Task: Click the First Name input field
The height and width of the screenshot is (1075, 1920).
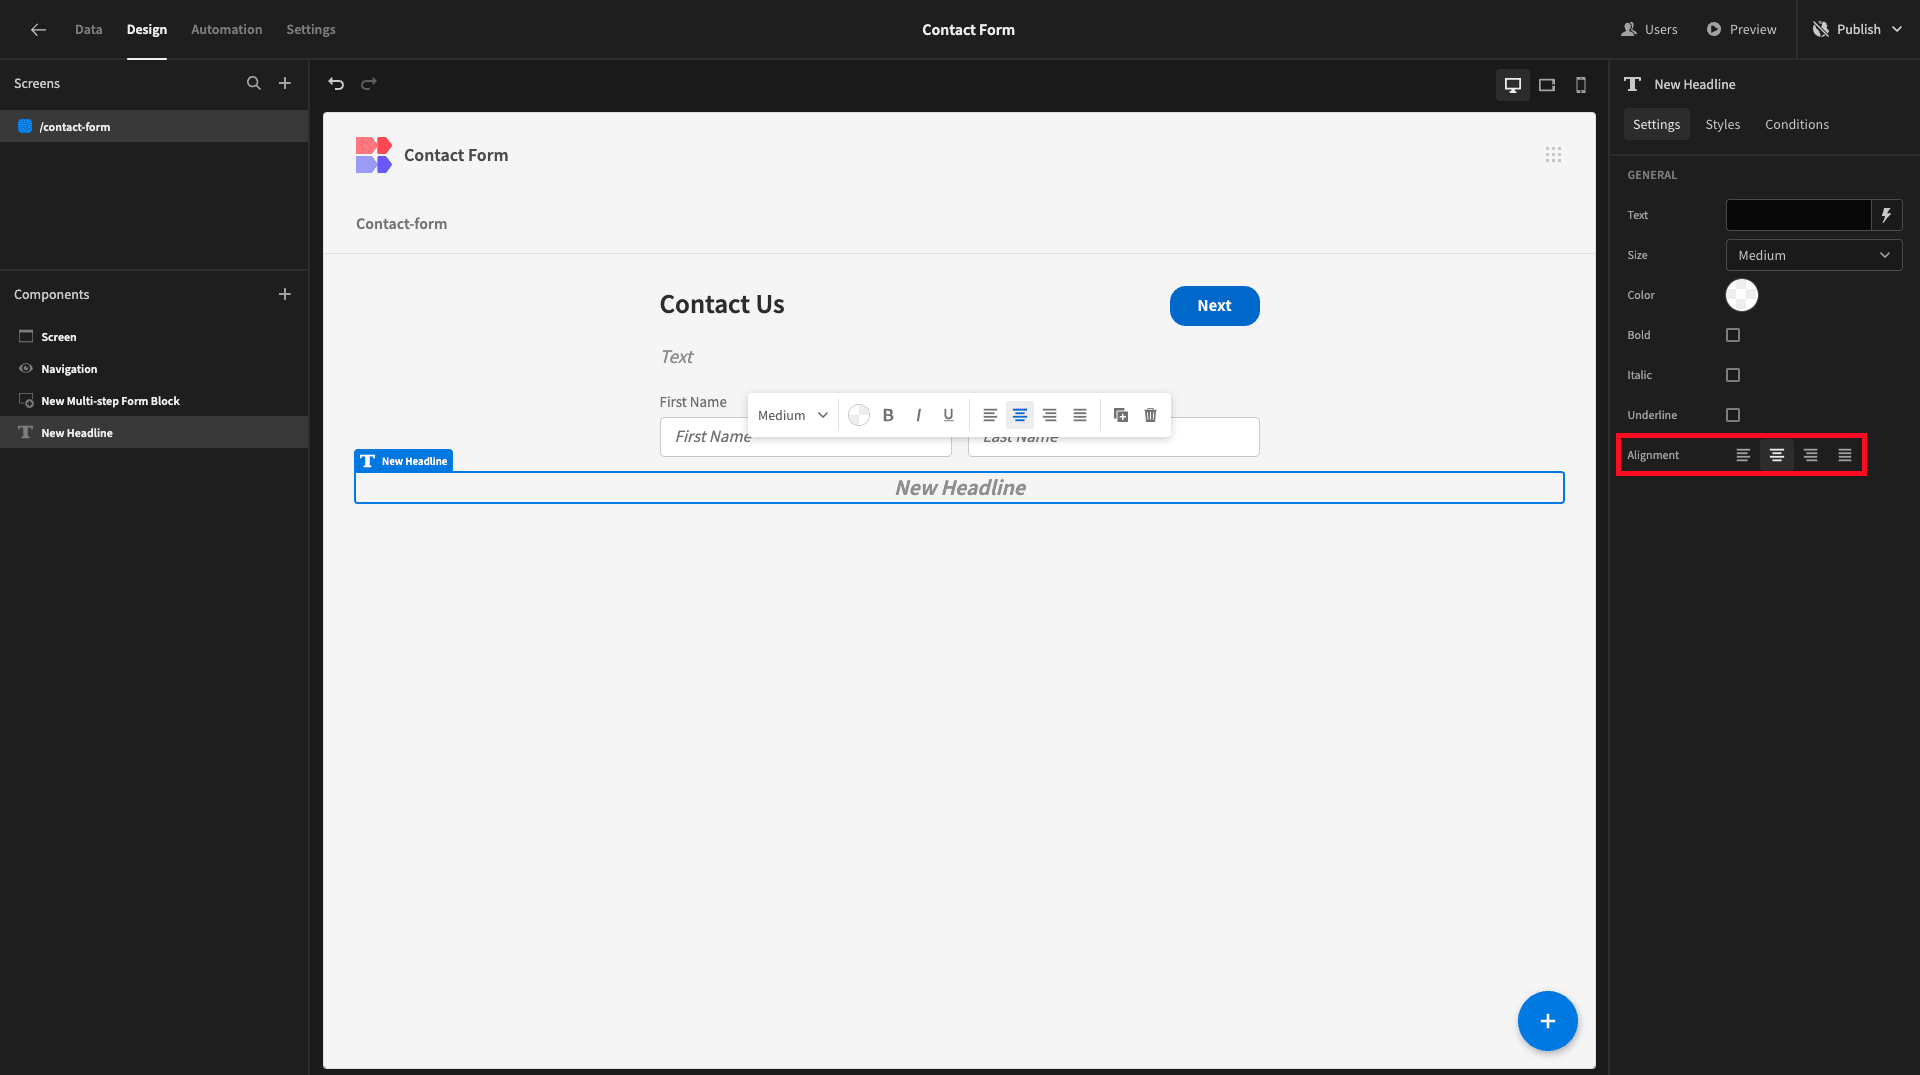Action: pos(705,437)
